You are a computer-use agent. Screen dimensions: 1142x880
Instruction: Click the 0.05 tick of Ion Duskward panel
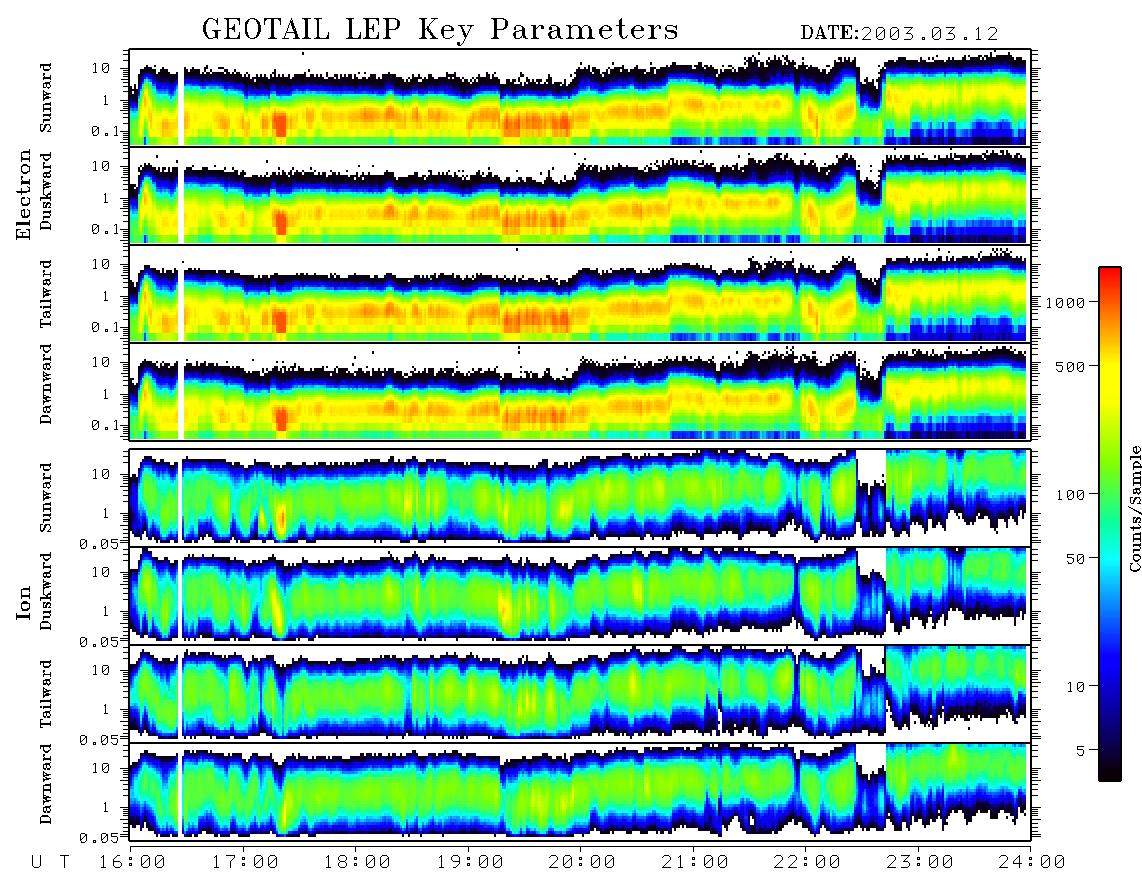100,642
